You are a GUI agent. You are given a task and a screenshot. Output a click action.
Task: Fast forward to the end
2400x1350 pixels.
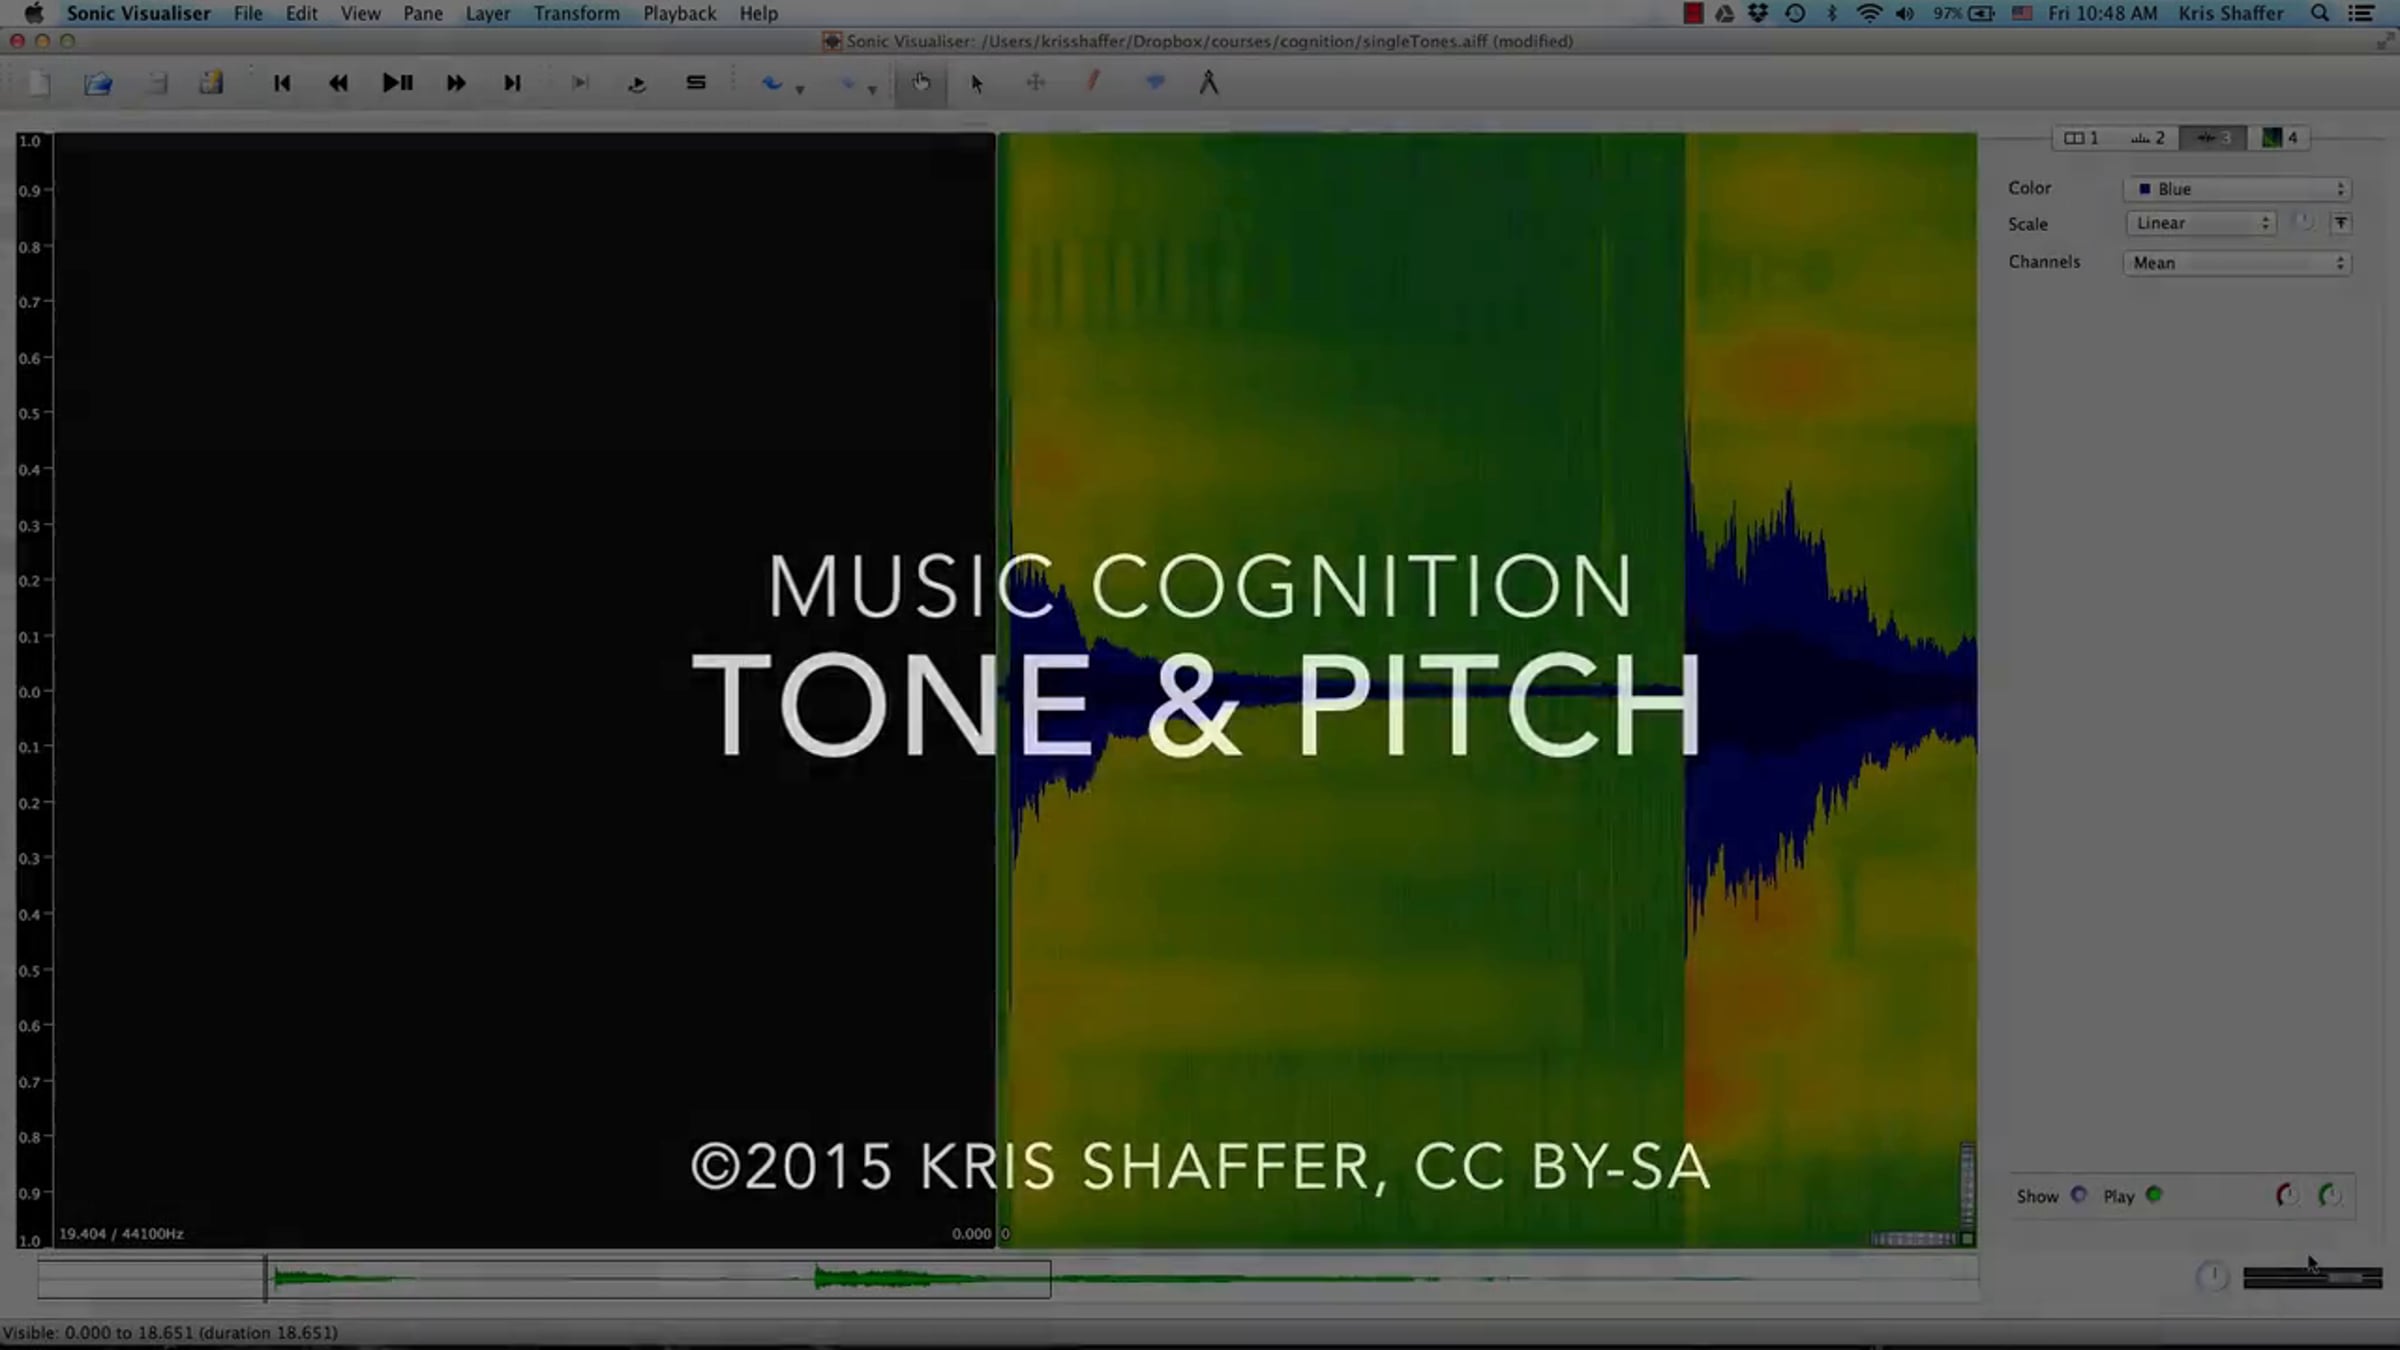coord(512,83)
